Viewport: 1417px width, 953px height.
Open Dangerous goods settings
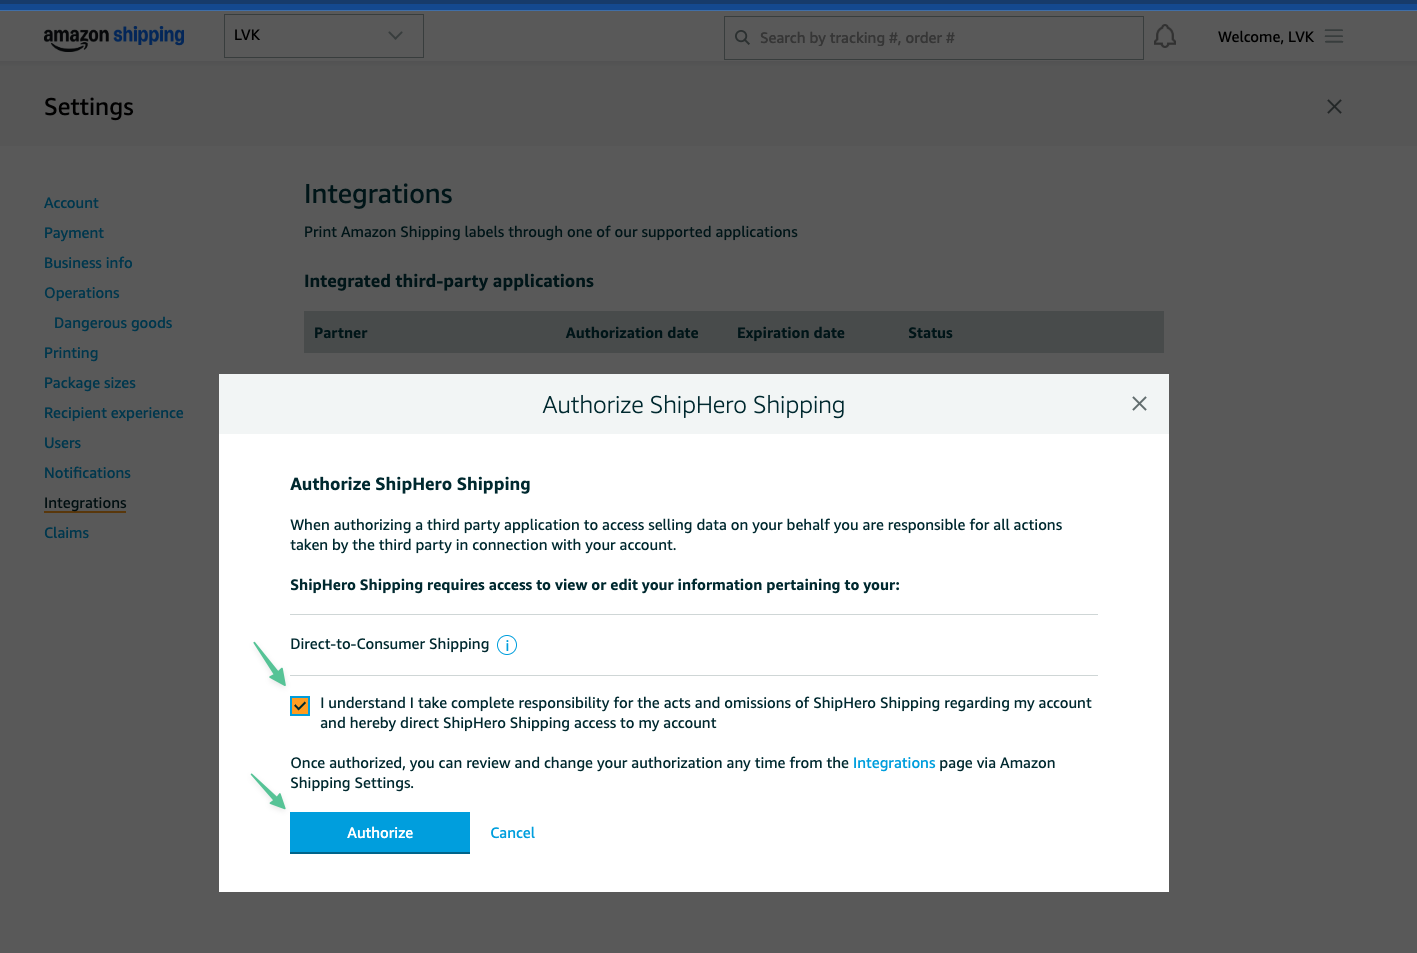tap(113, 323)
